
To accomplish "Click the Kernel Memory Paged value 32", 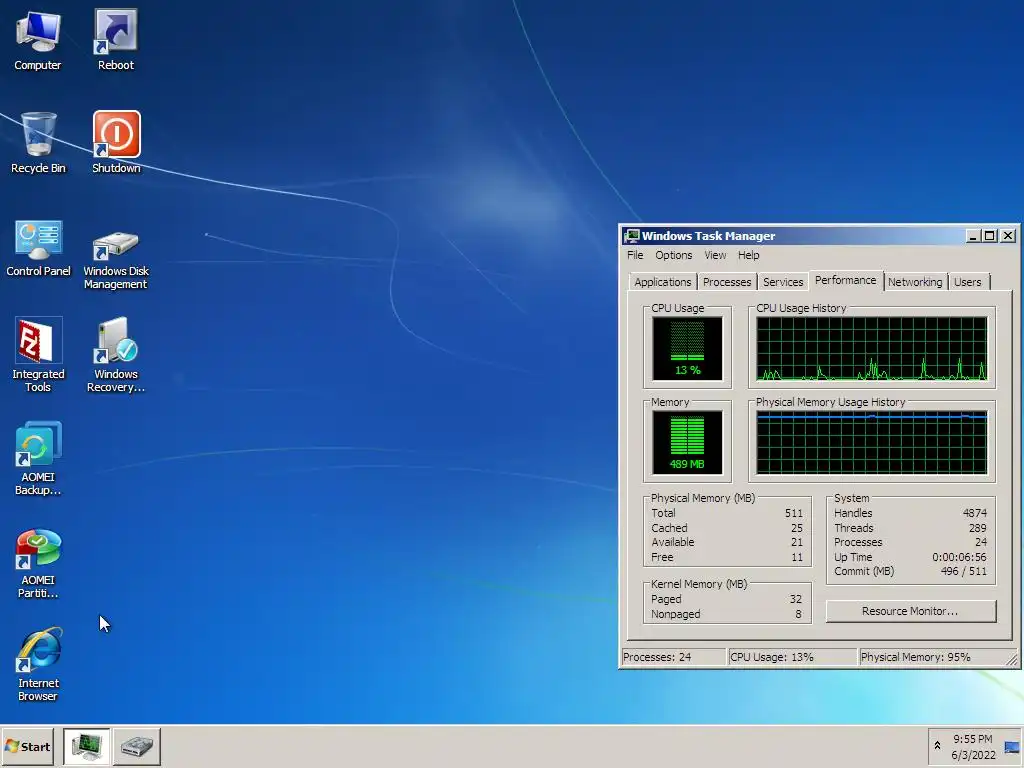I will 795,599.
